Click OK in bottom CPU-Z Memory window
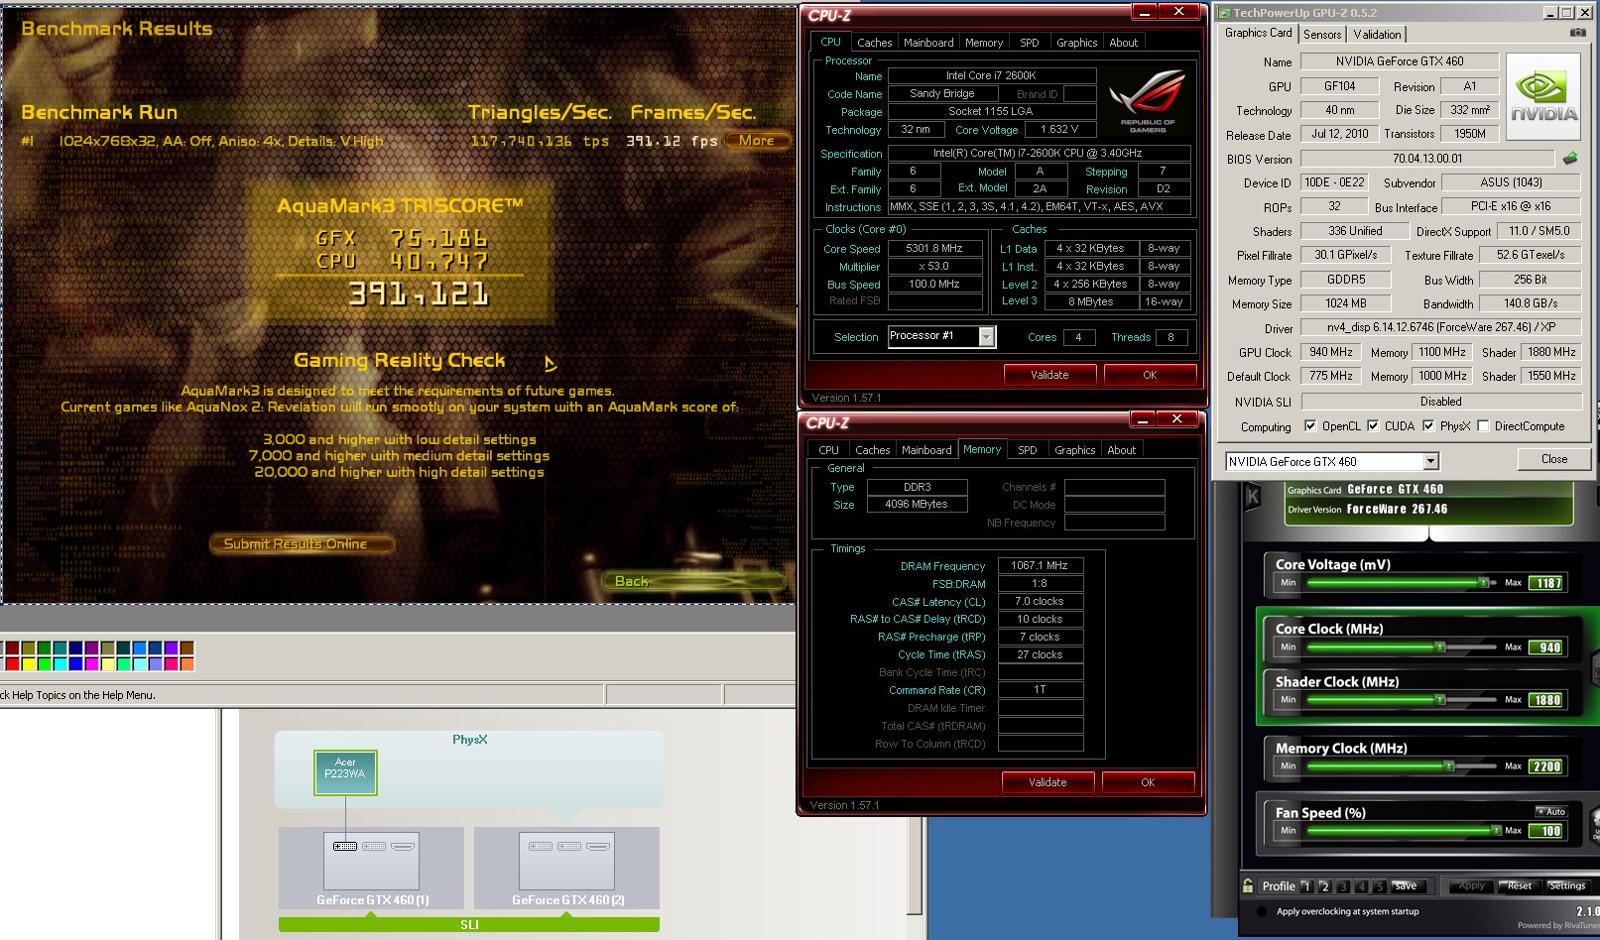 tap(1148, 782)
